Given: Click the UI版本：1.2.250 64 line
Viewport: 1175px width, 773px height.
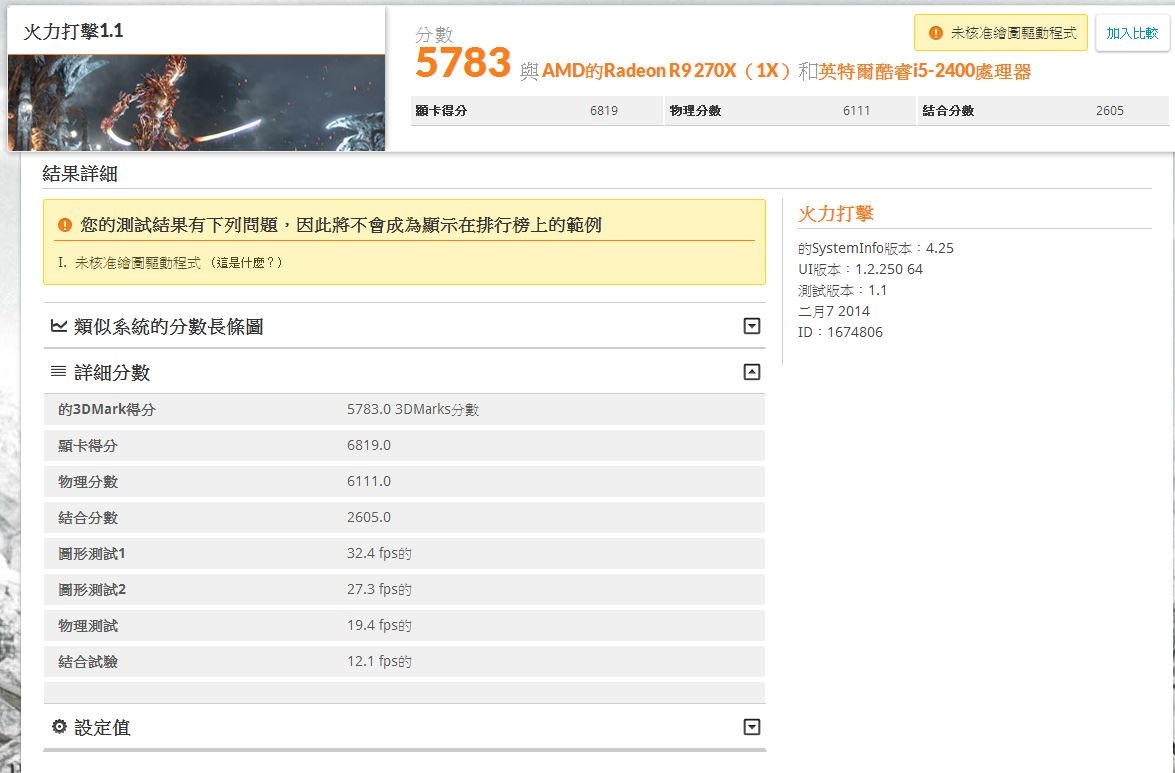Looking at the screenshot, I should (x=860, y=269).
